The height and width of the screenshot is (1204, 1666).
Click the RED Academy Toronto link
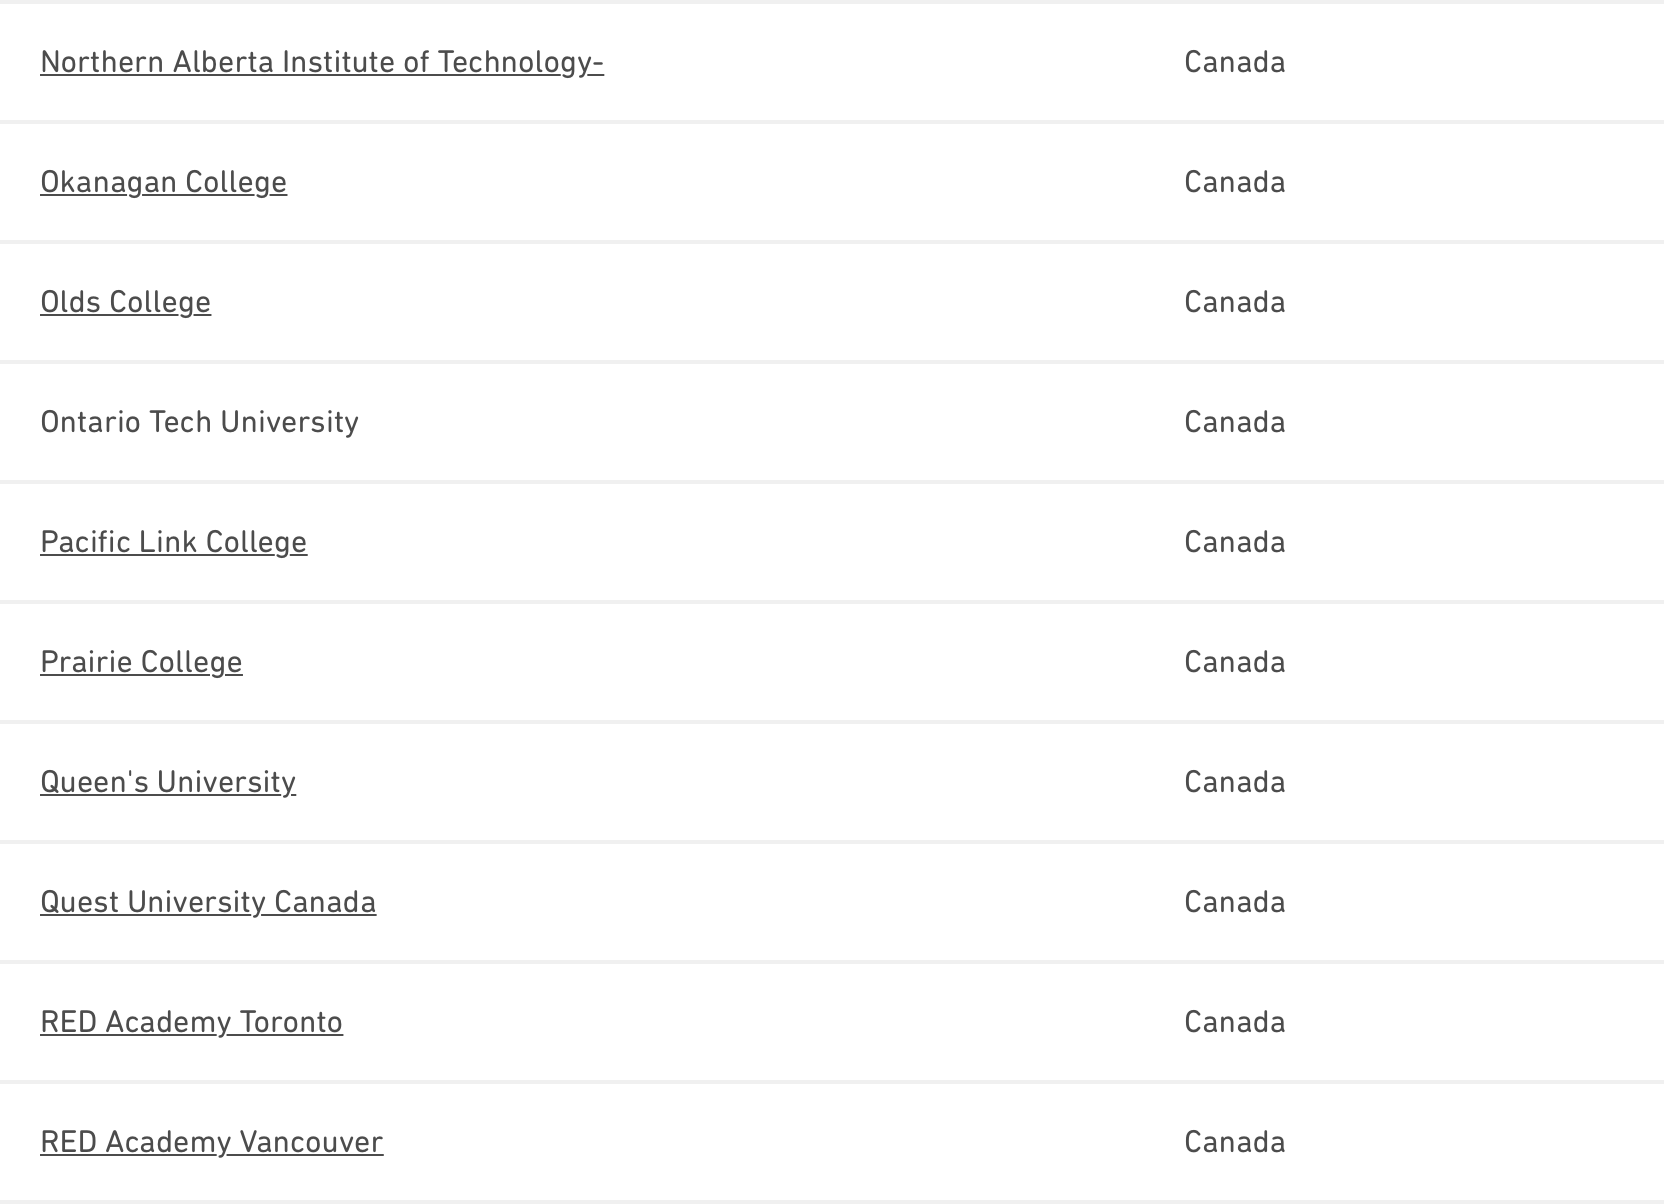191,1022
